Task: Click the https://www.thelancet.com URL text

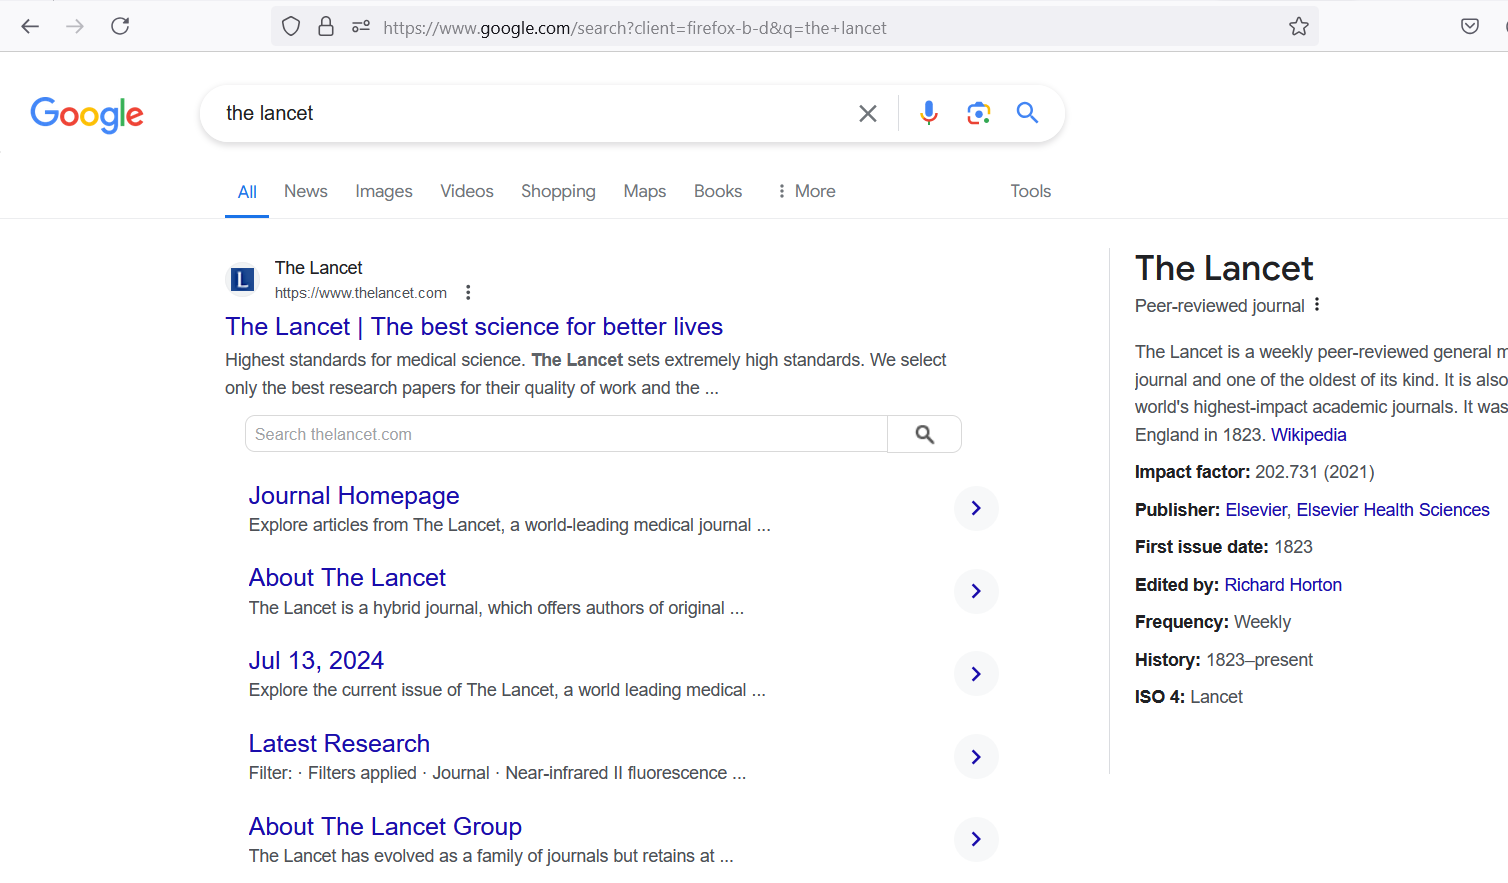Action: point(361,293)
